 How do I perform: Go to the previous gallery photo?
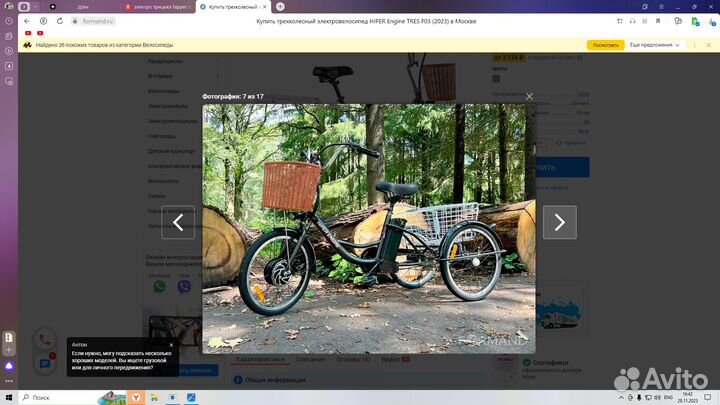(x=178, y=222)
